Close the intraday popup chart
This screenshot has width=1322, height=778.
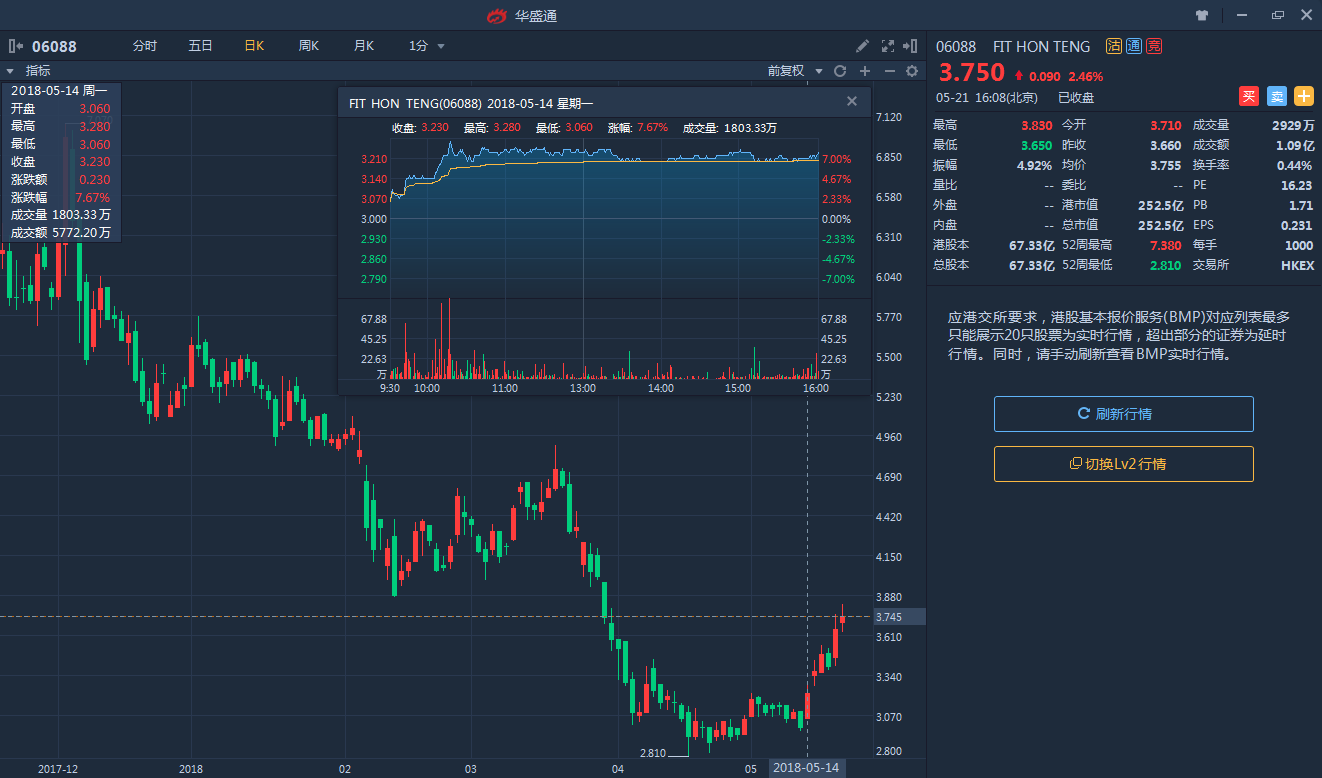(x=852, y=101)
